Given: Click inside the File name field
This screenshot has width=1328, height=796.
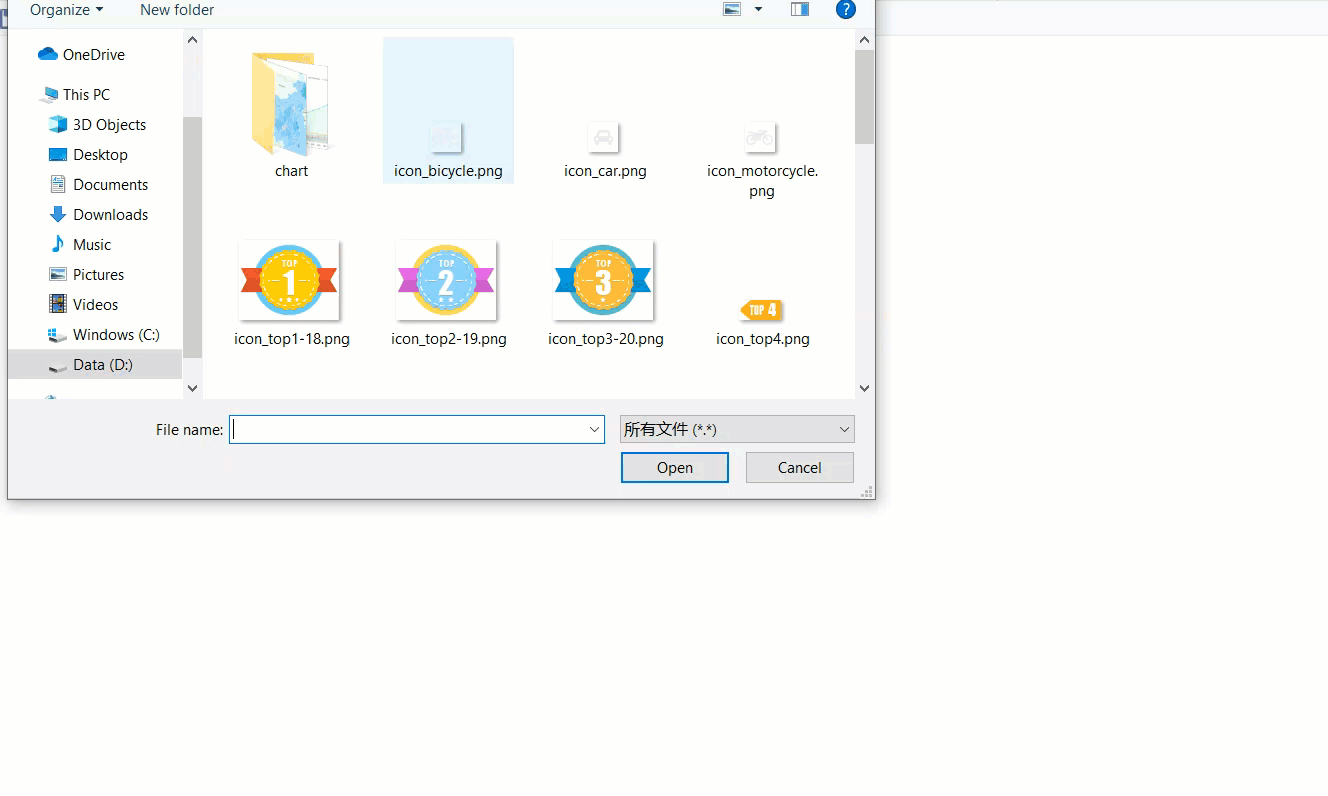Looking at the screenshot, I should pyautogui.click(x=400, y=428).
